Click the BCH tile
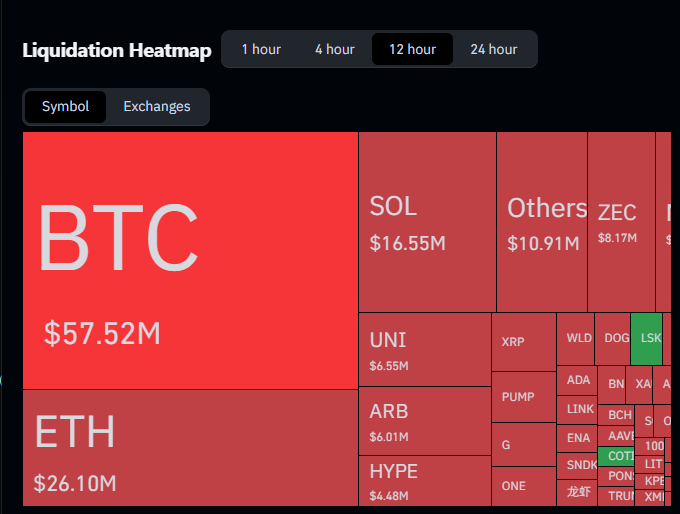Screen dimensions: 680x514 tap(616, 415)
